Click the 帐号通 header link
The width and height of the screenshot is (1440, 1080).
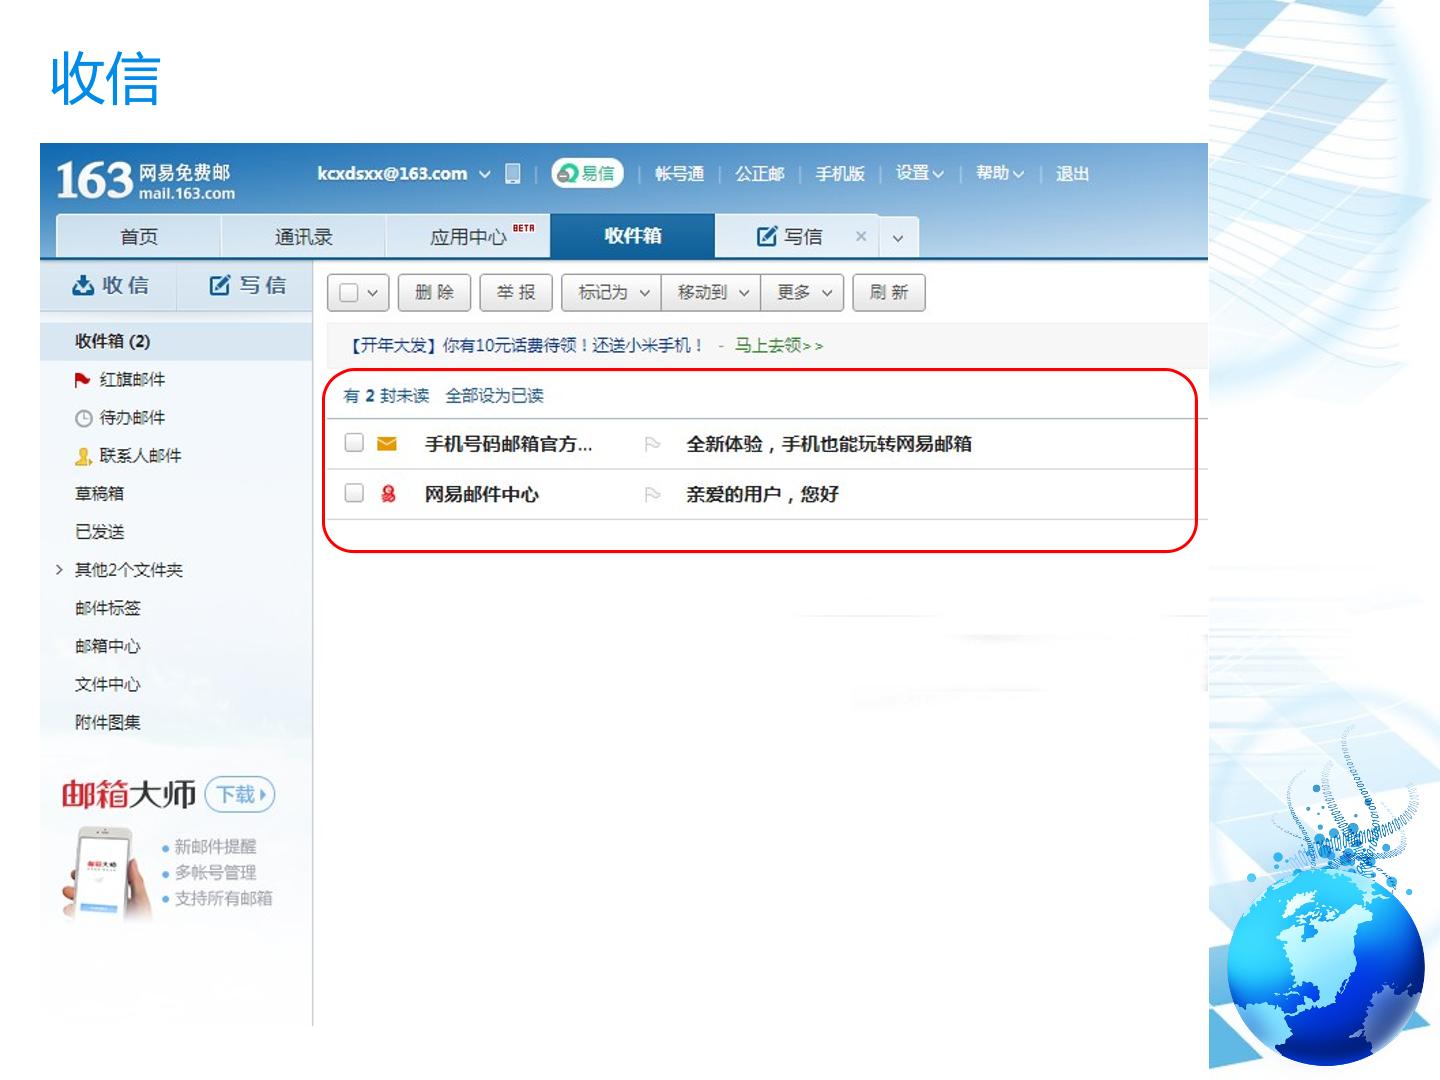click(679, 174)
